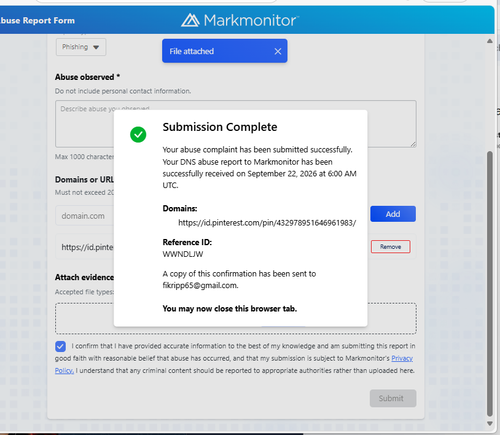Focus the Describe abuse text area

tap(236, 124)
